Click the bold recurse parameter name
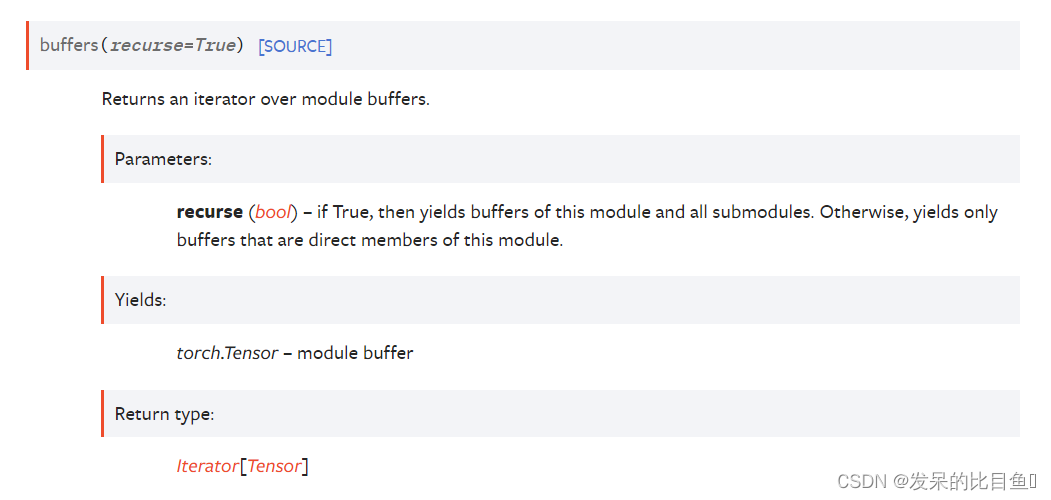 tap(210, 212)
